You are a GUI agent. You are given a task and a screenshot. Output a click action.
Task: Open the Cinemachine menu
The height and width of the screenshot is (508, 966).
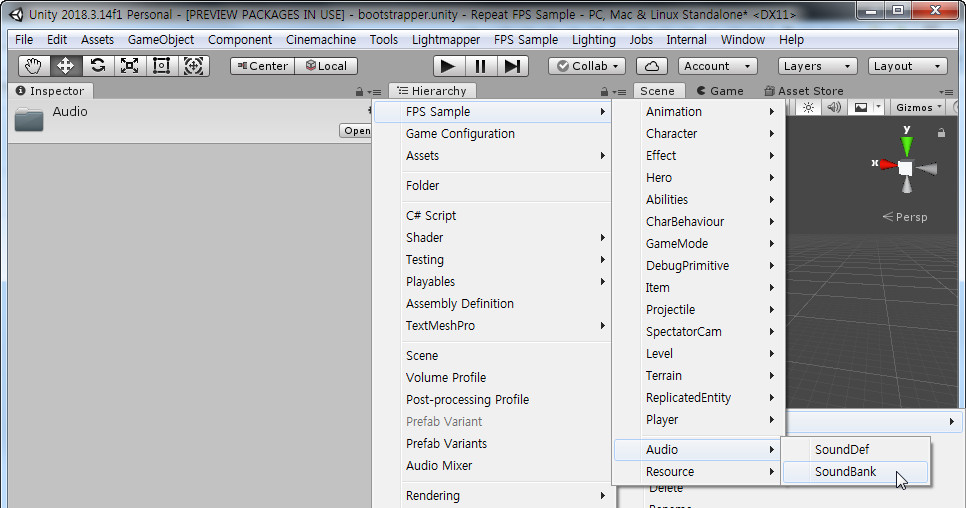coord(321,39)
